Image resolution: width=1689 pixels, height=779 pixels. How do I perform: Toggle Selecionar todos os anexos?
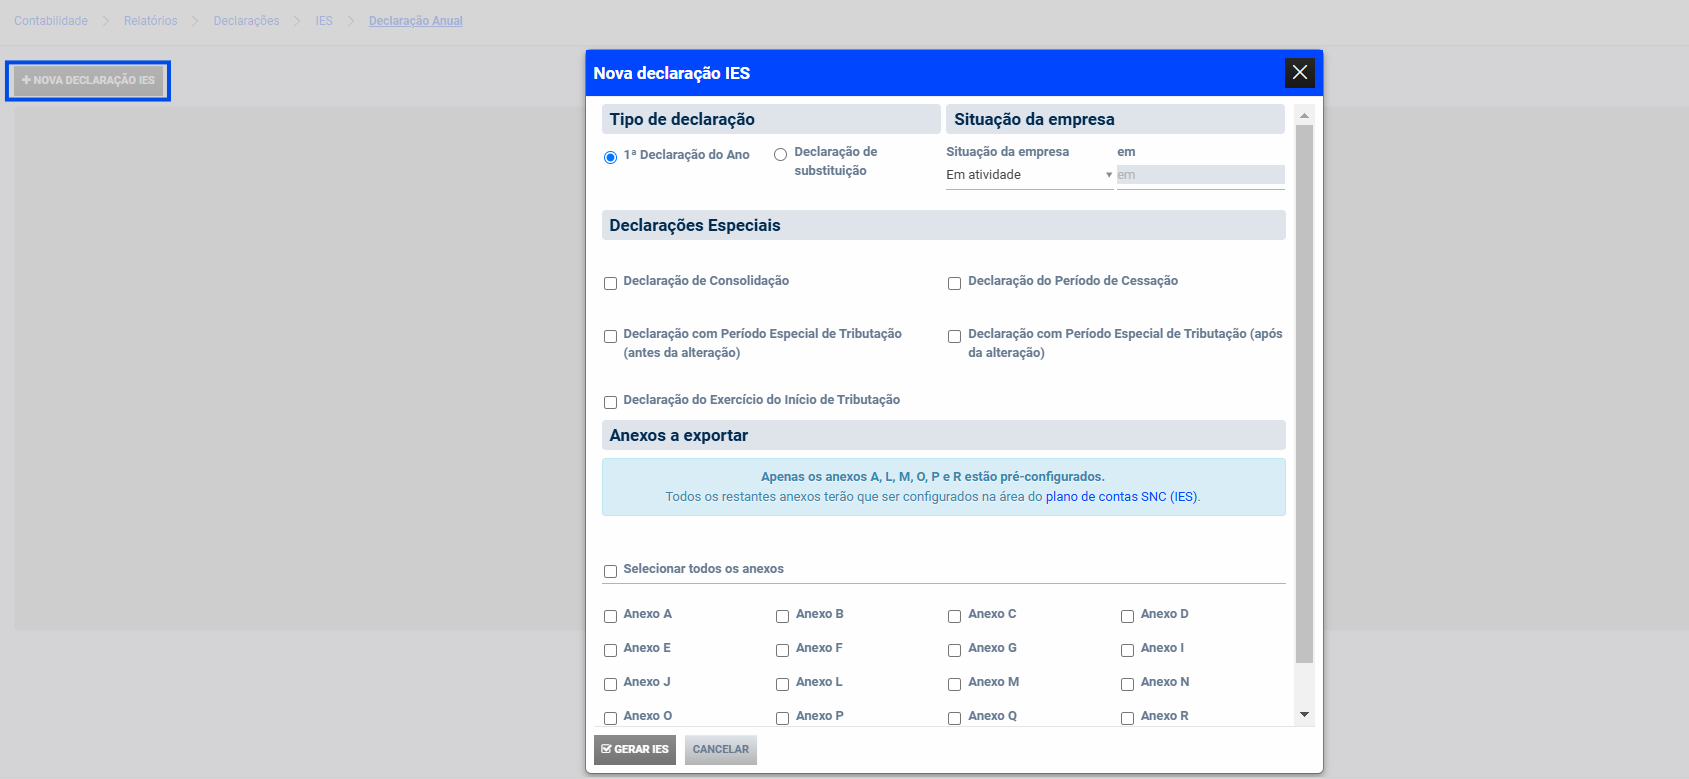pos(610,572)
